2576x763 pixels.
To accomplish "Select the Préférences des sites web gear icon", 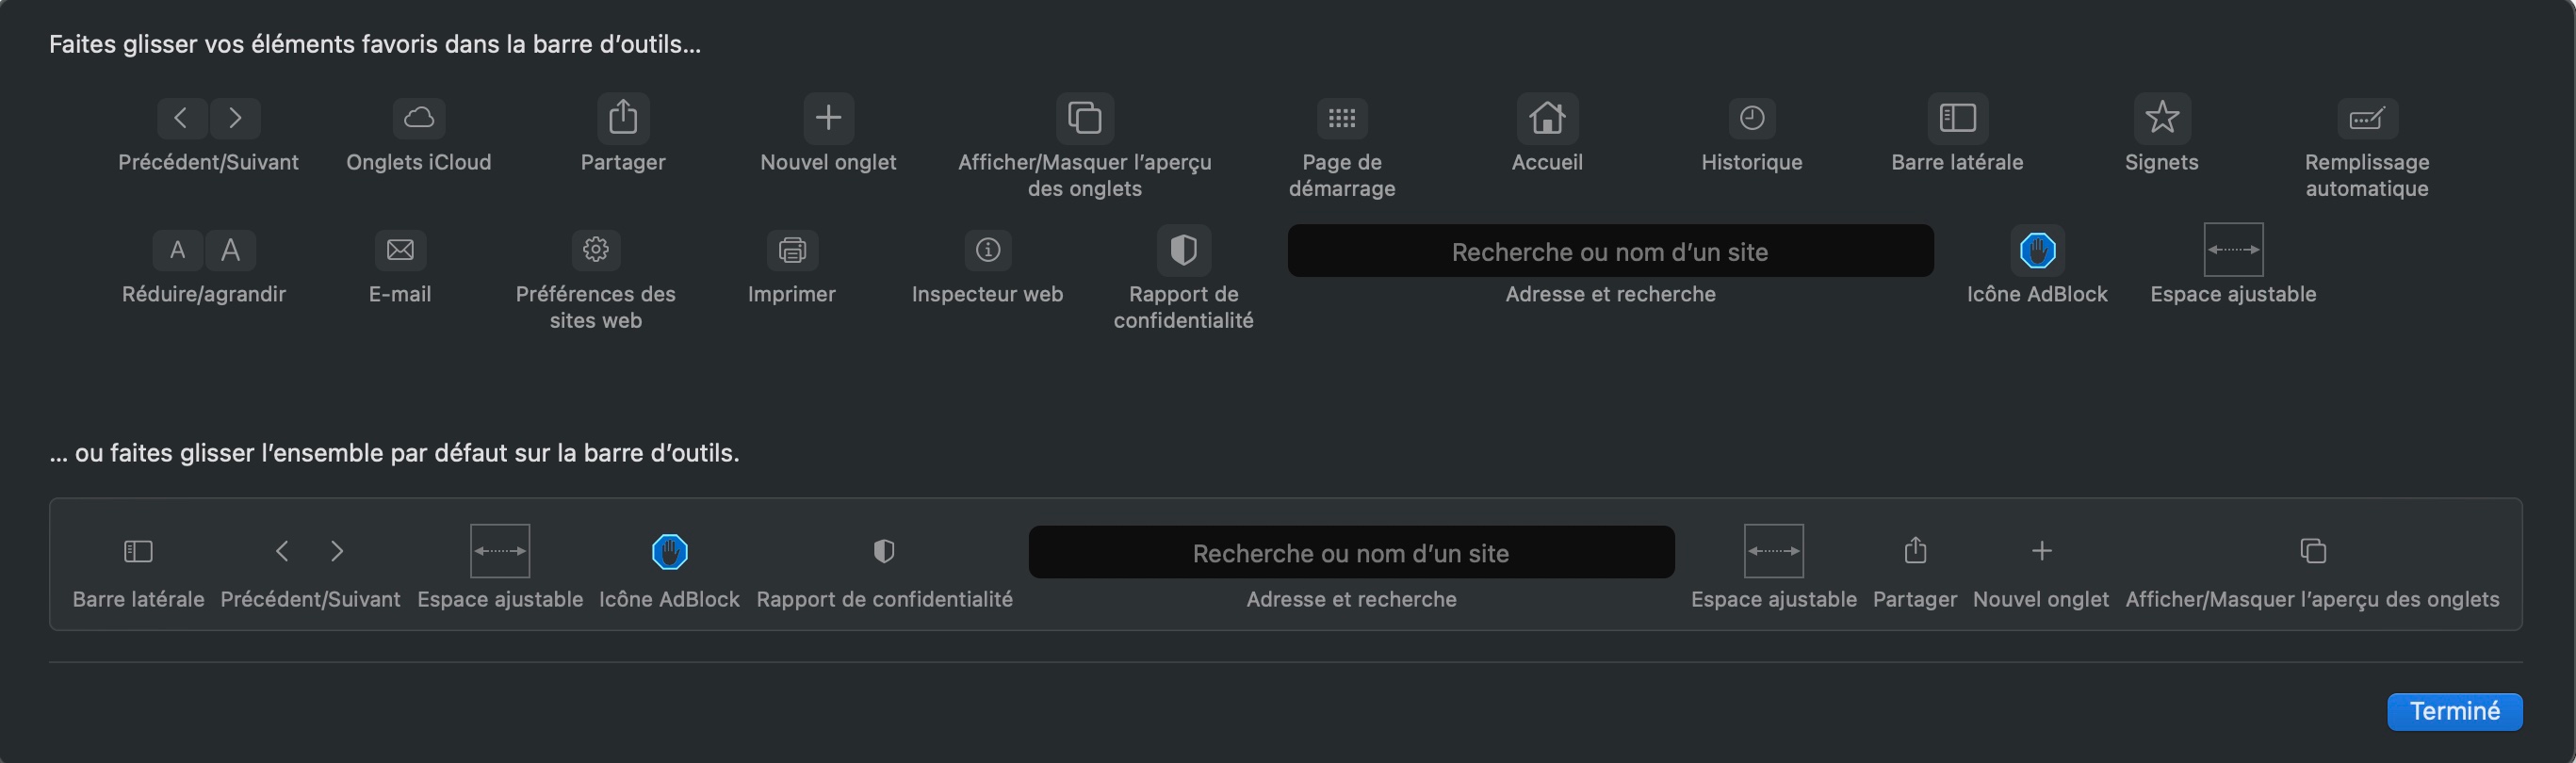I will 596,250.
